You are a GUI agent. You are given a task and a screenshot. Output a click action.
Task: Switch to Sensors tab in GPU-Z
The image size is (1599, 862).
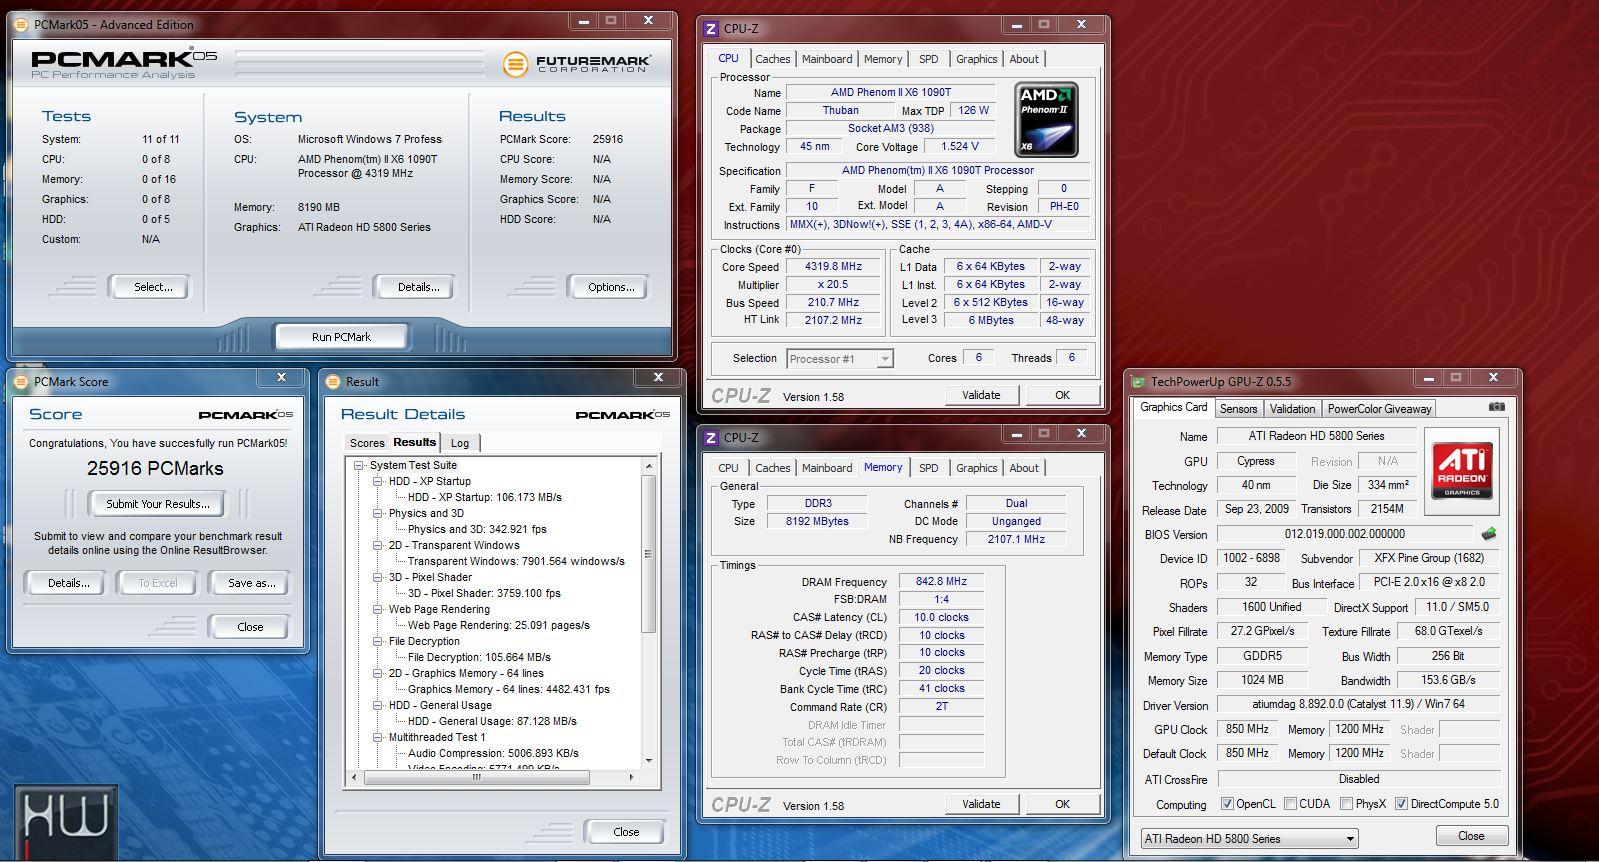pyautogui.click(x=1238, y=408)
